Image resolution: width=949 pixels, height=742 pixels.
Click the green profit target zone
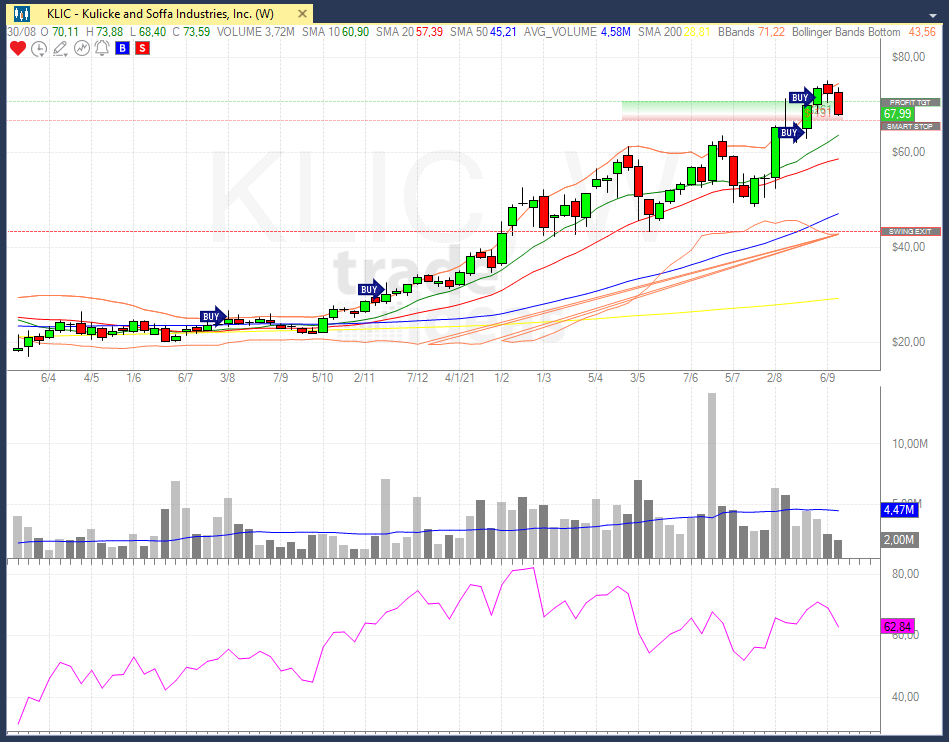click(x=705, y=108)
